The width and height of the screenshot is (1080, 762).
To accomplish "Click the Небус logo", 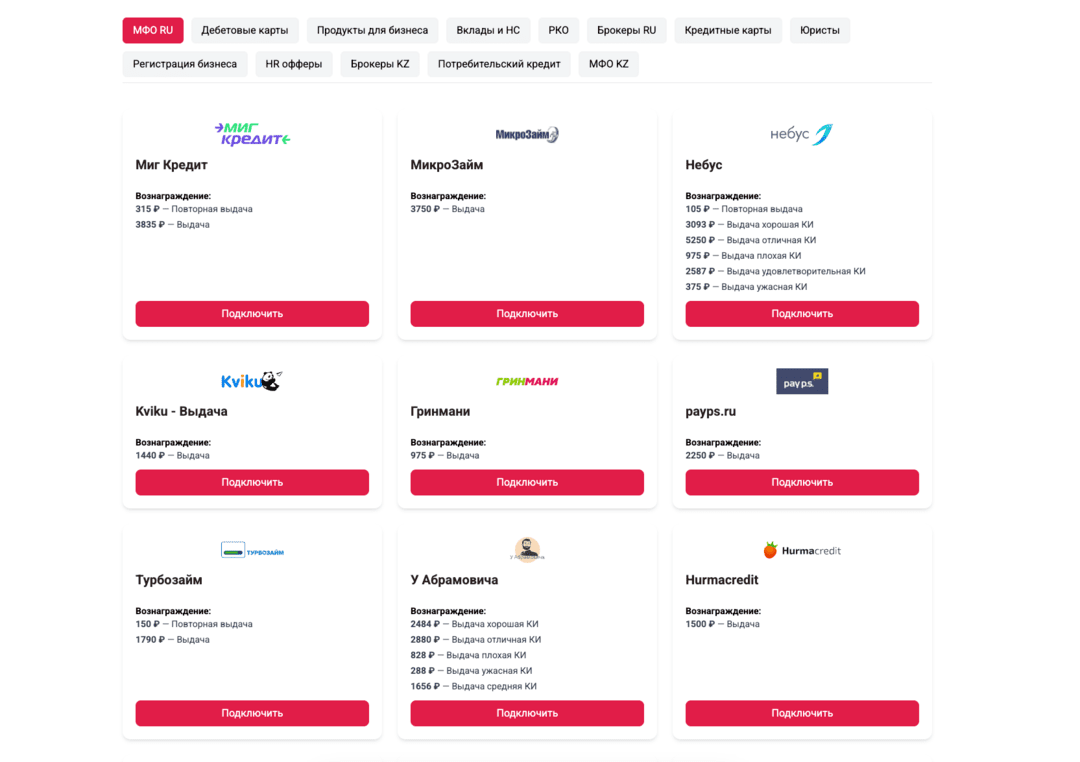I will tap(801, 134).
